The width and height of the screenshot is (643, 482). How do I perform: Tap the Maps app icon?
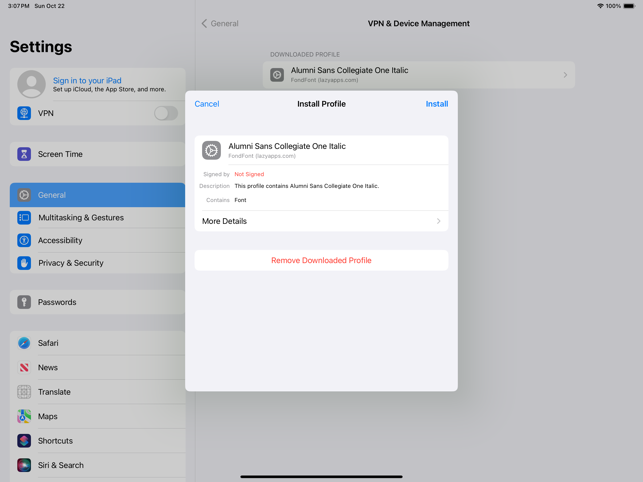[x=24, y=416]
